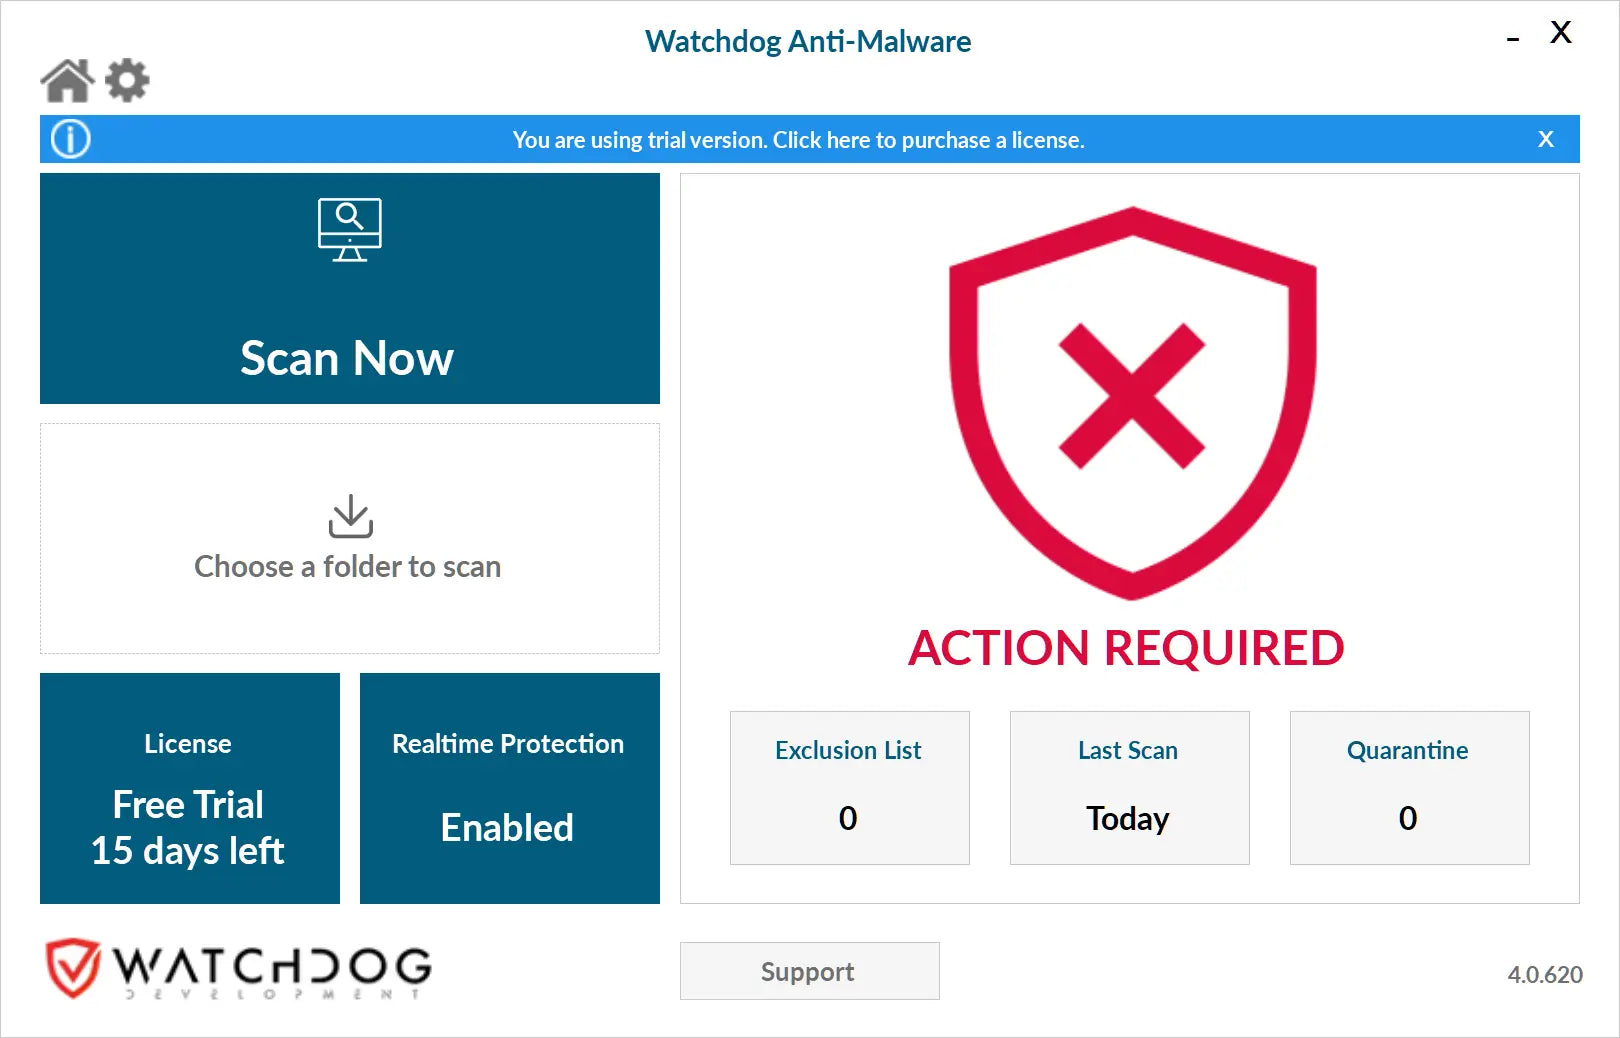
Task: Click the ACTION REQUIRED status text
Action: pyautogui.click(x=1126, y=648)
